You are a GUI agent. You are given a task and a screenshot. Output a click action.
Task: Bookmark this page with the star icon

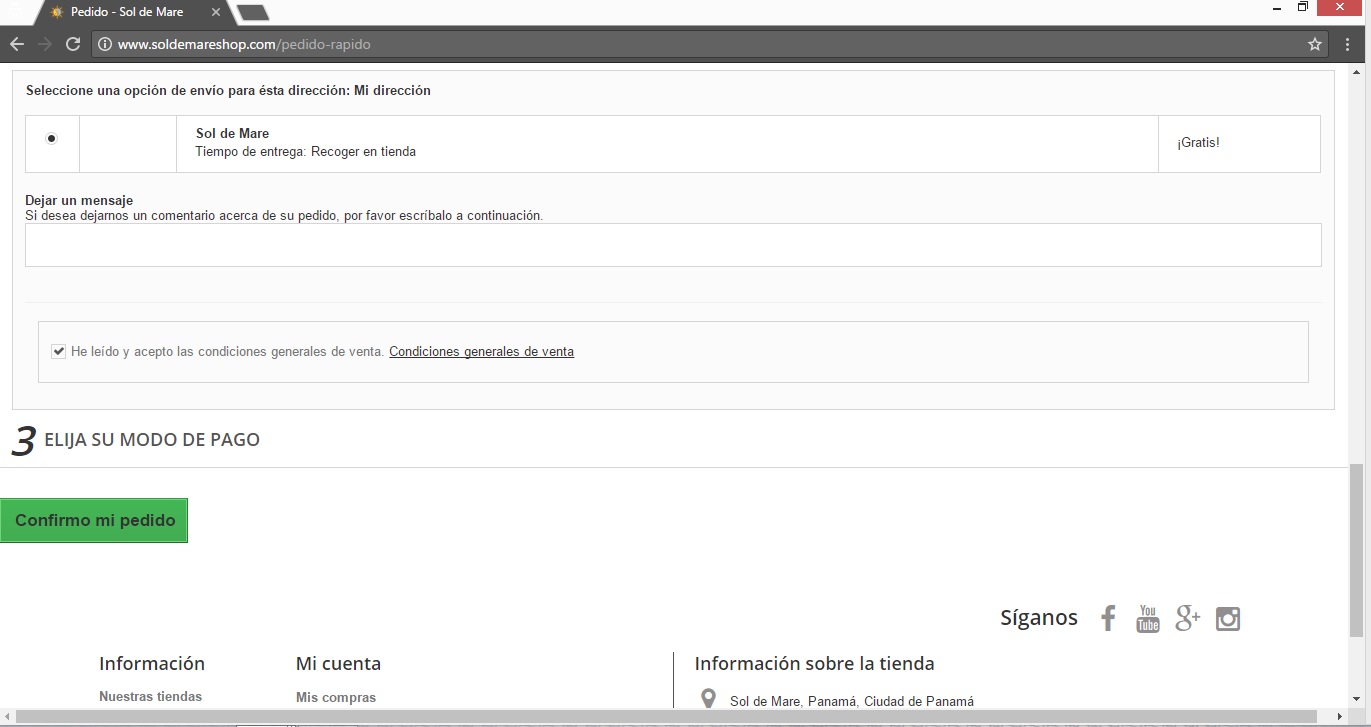coord(1315,44)
